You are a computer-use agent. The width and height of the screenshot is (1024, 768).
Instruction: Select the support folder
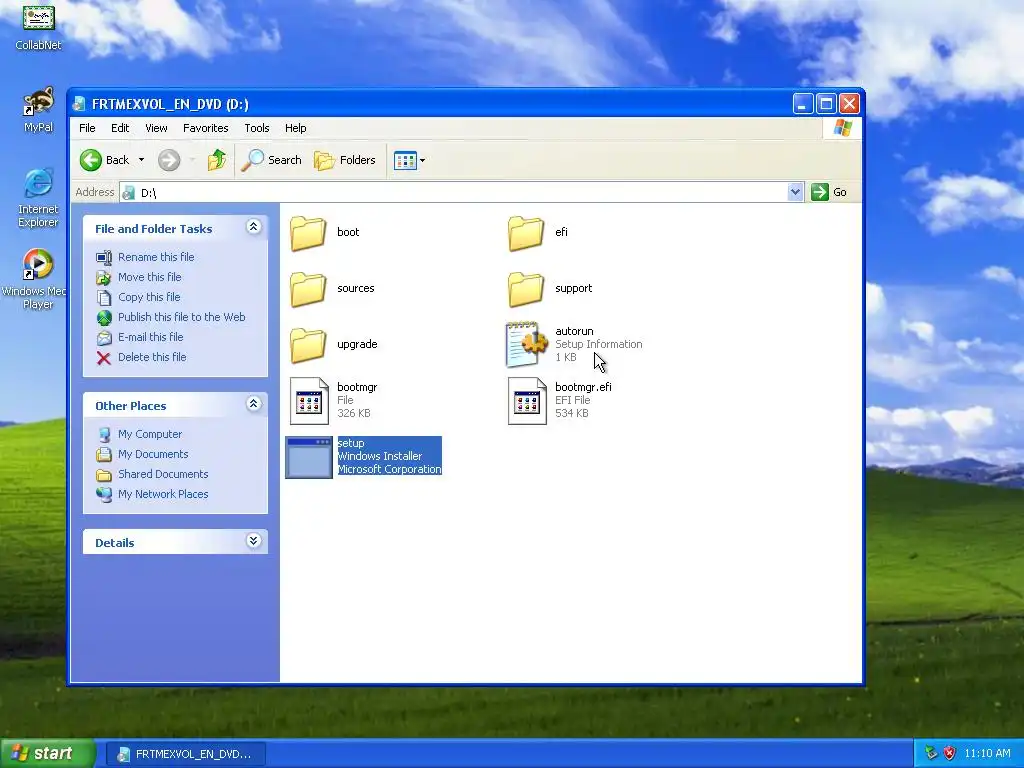pyautogui.click(x=550, y=289)
